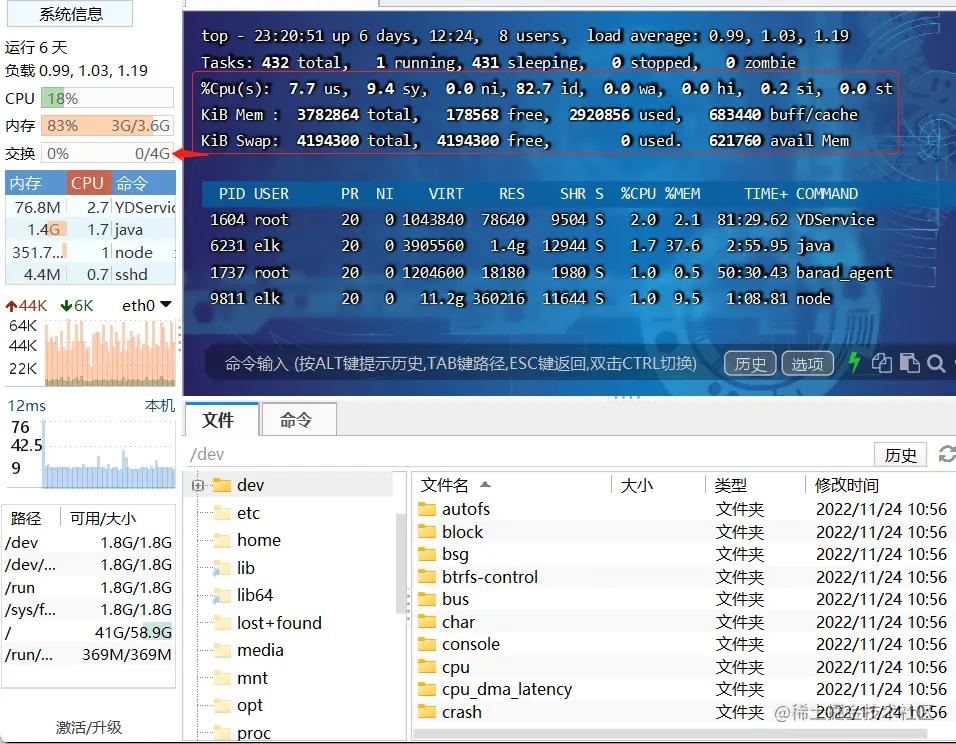Click the java process row in sidebar
The width and height of the screenshot is (956, 744).
point(90,230)
